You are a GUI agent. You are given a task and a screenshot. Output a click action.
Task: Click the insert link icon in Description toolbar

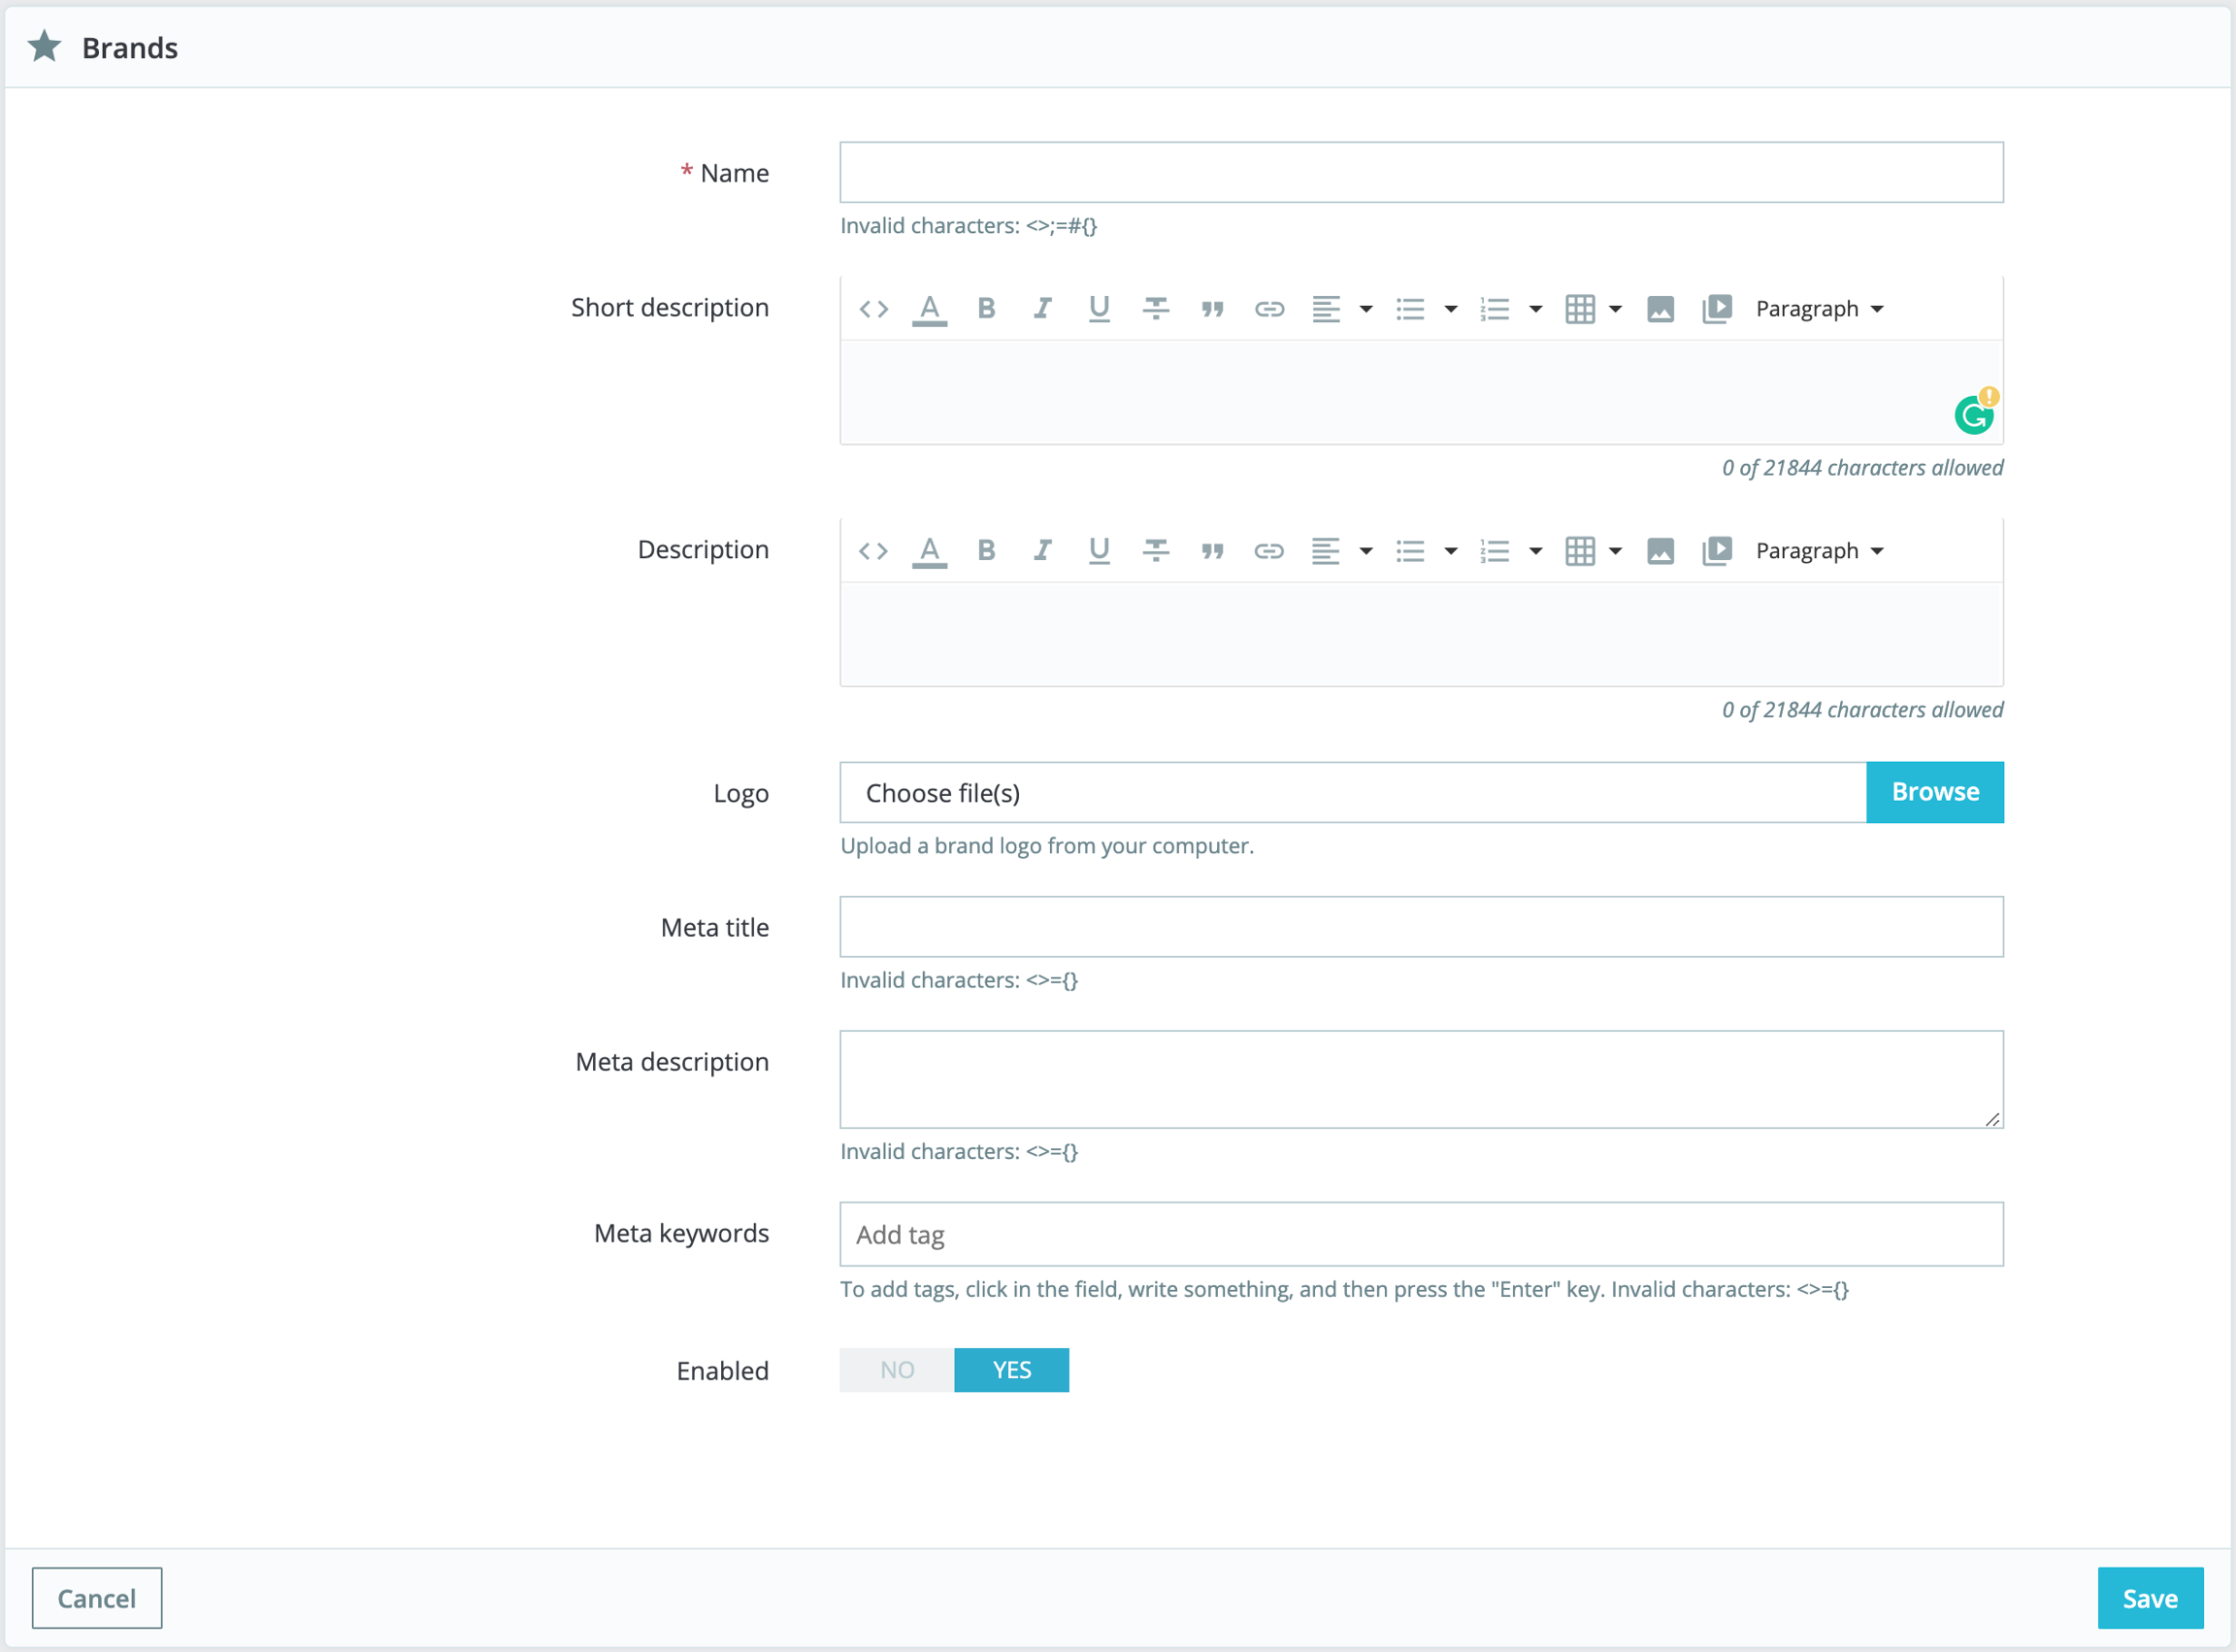click(1268, 550)
